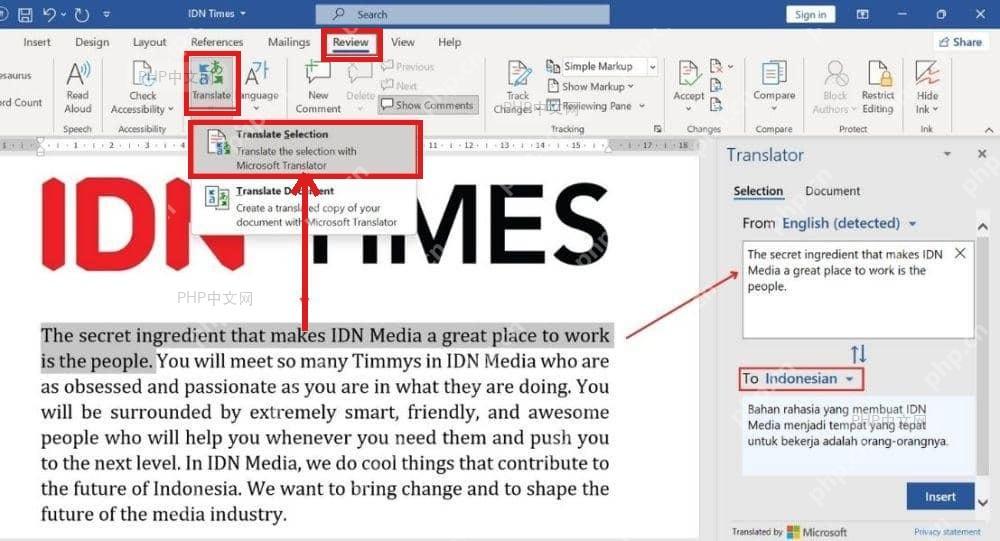This screenshot has height=541, width=1000.
Task: Click the Translator pane scroll up arrow
Action: click(983, 227)
